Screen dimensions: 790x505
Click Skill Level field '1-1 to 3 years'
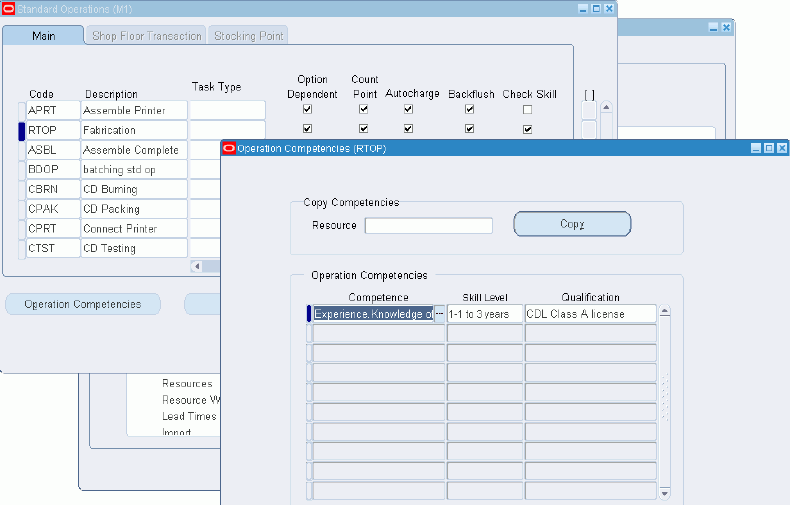(x=485, y=313)
